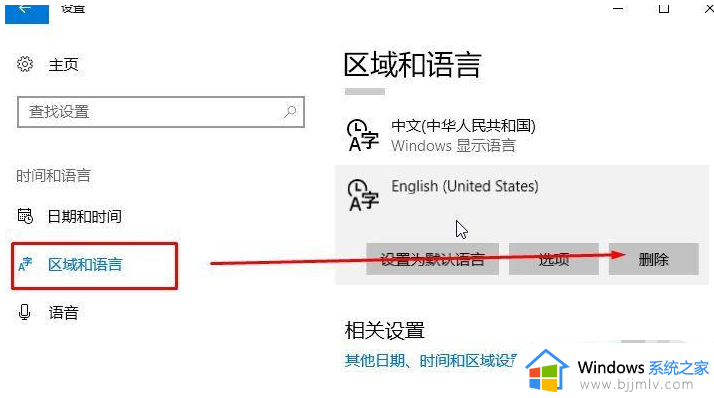Close the settings window
714x398 pixels.
(x=709, y=9)
